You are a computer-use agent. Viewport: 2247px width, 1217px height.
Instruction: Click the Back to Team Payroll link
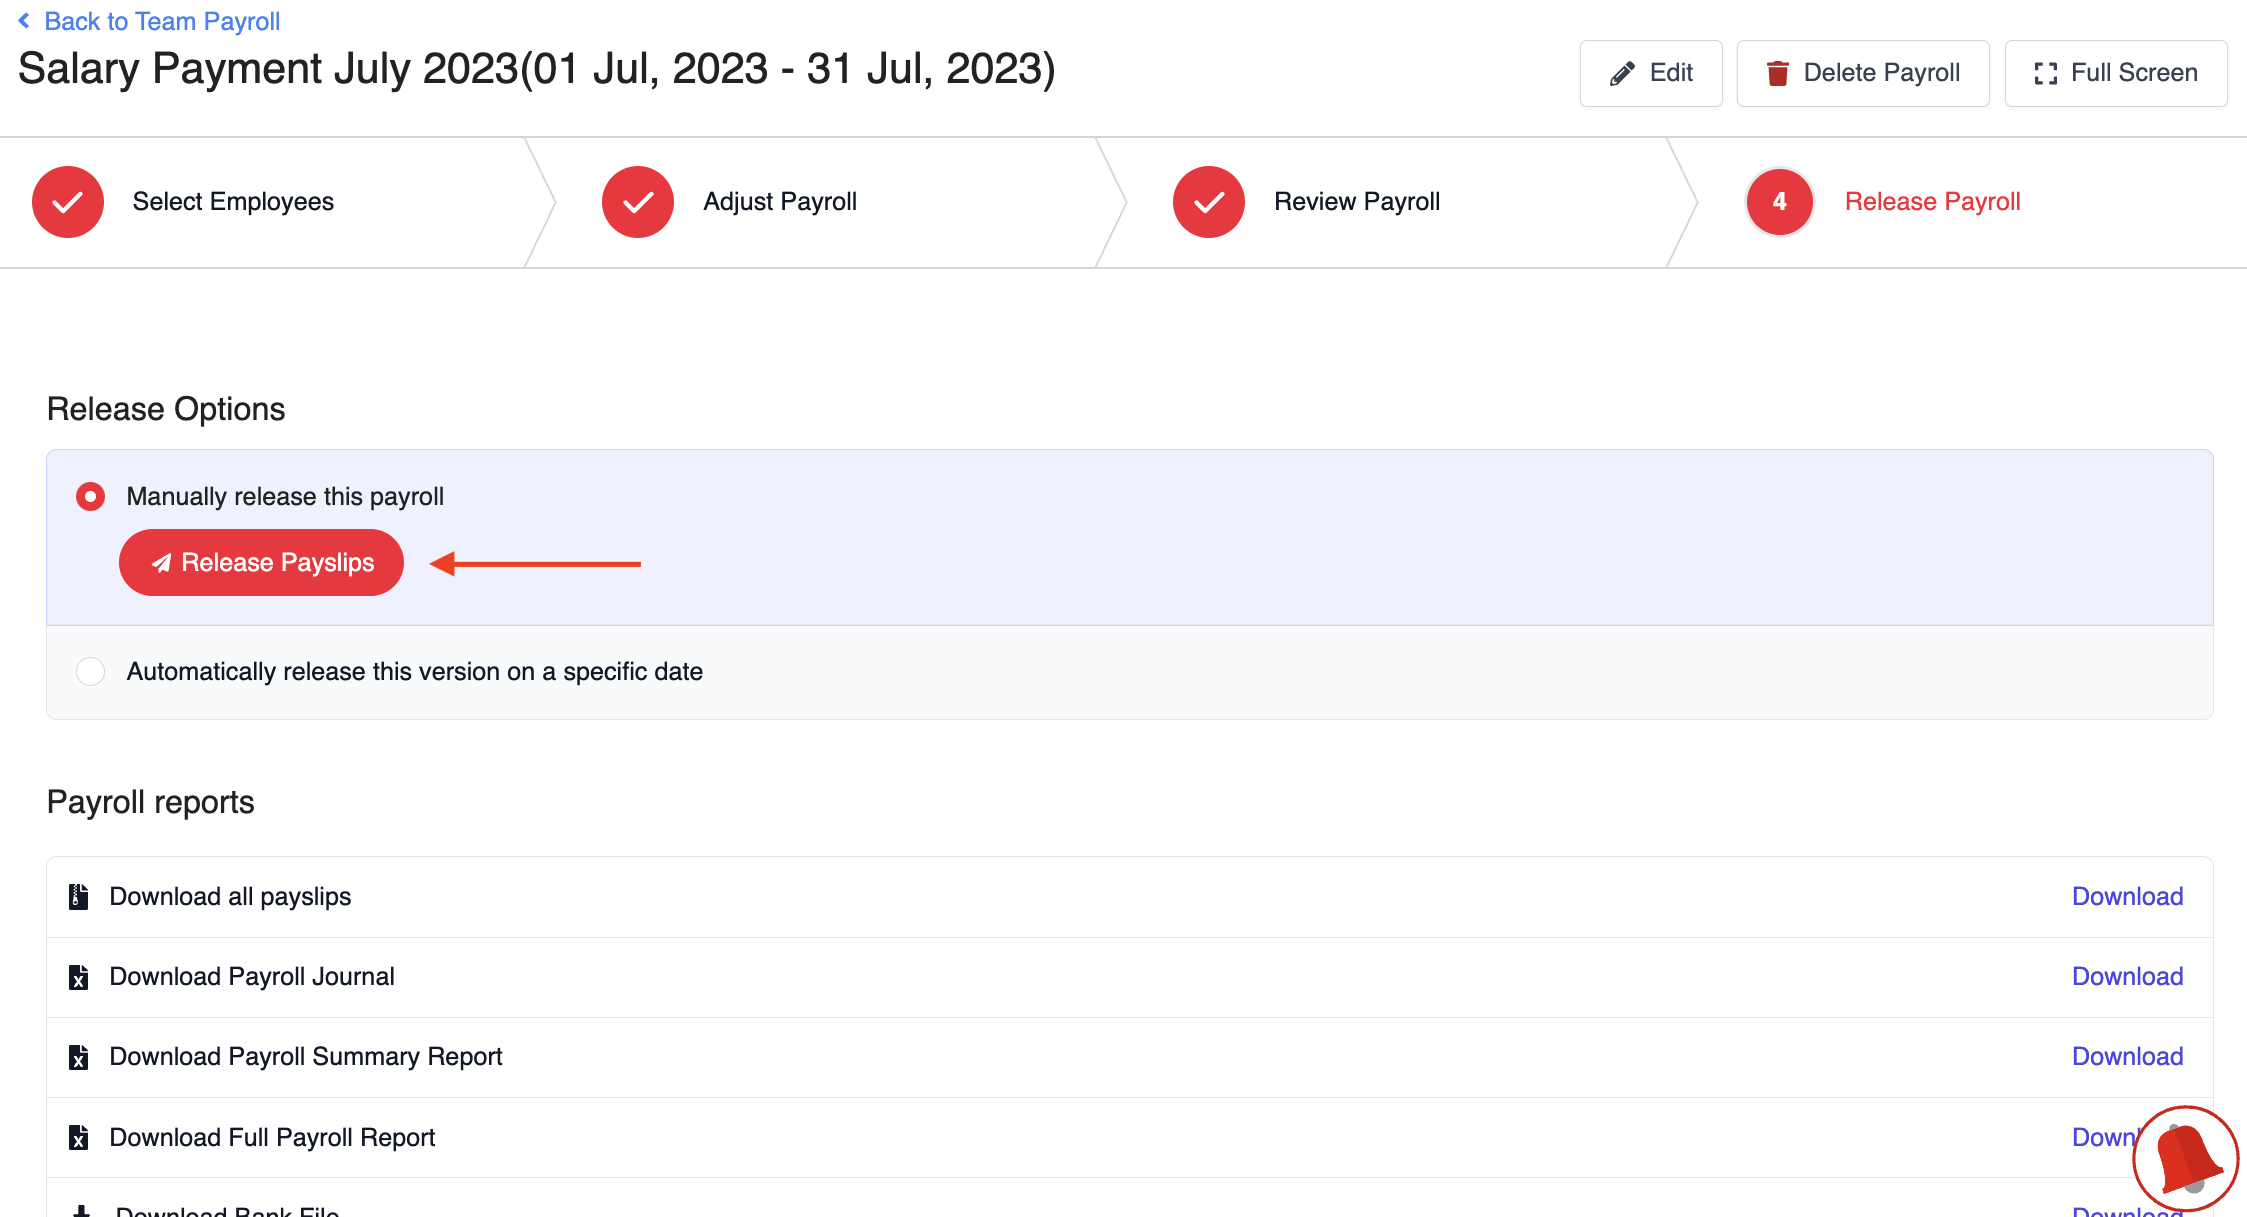[162, 21]
